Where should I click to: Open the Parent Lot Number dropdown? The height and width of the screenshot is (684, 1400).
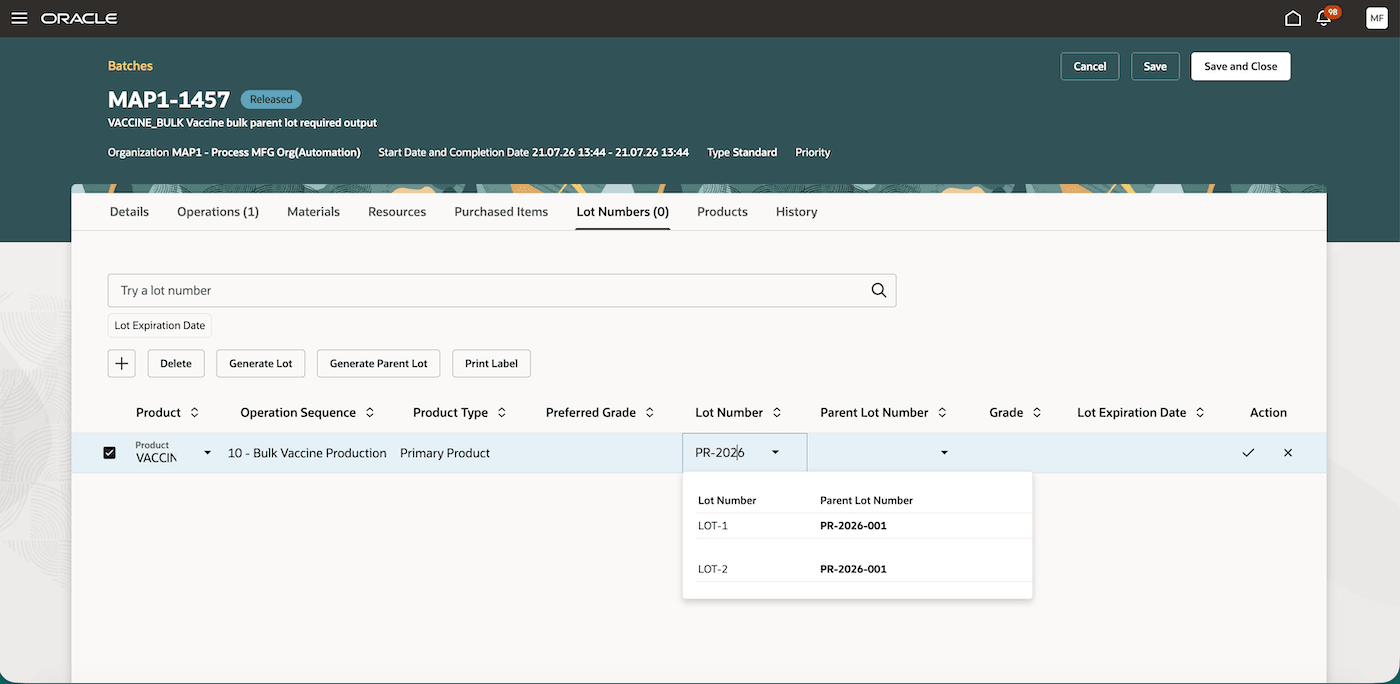[944, 453]
